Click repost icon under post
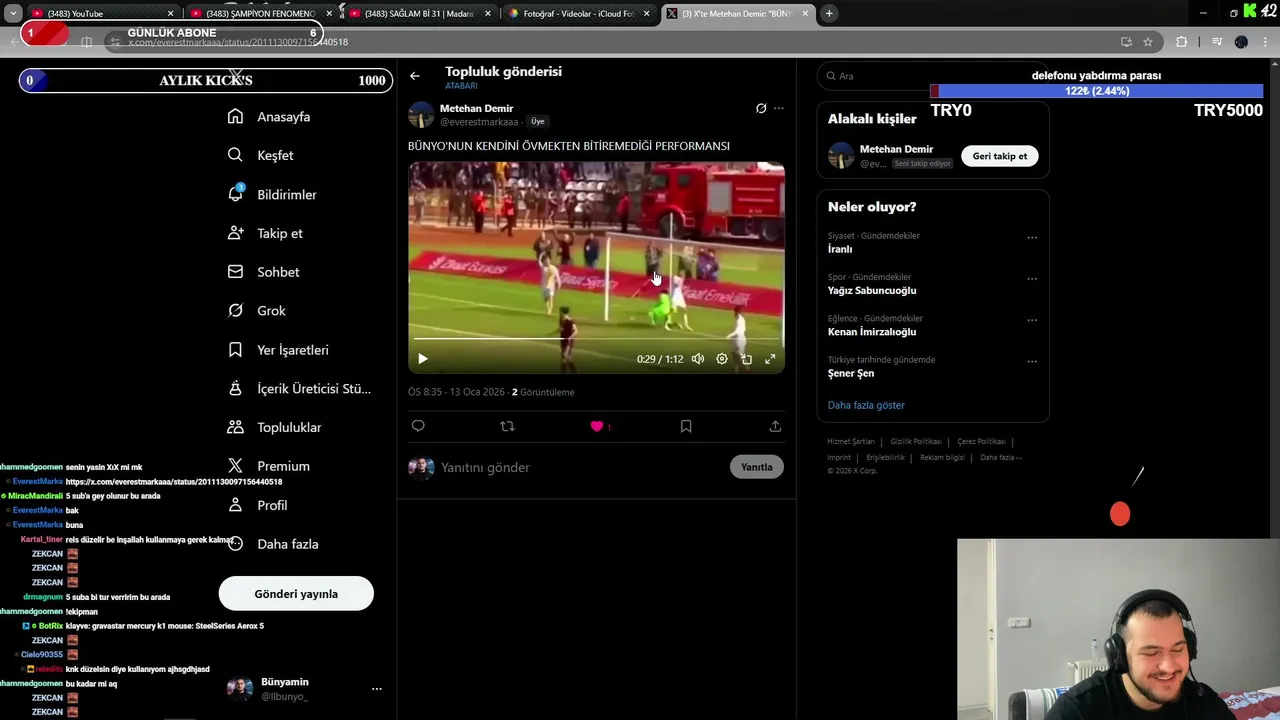The height and width of the screenshot is (720, 1280). 507,426
